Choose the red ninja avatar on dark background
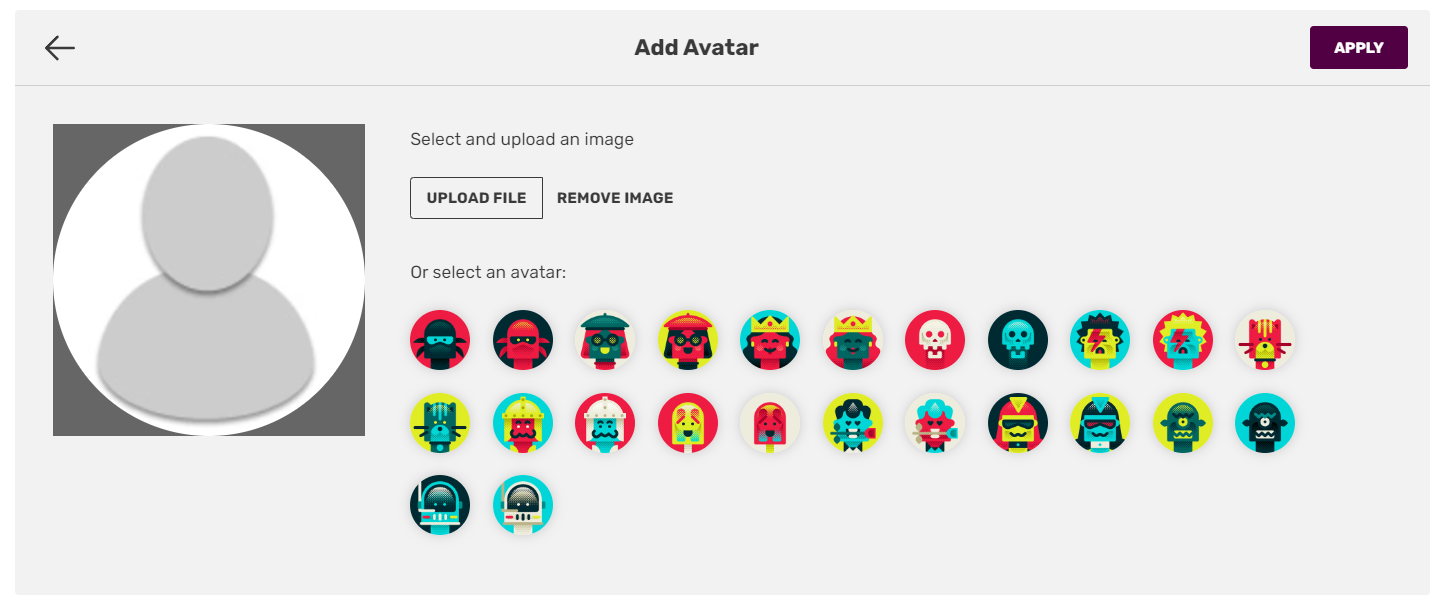This screenshot has height=605, width=1444. click(x=523, y=340)
